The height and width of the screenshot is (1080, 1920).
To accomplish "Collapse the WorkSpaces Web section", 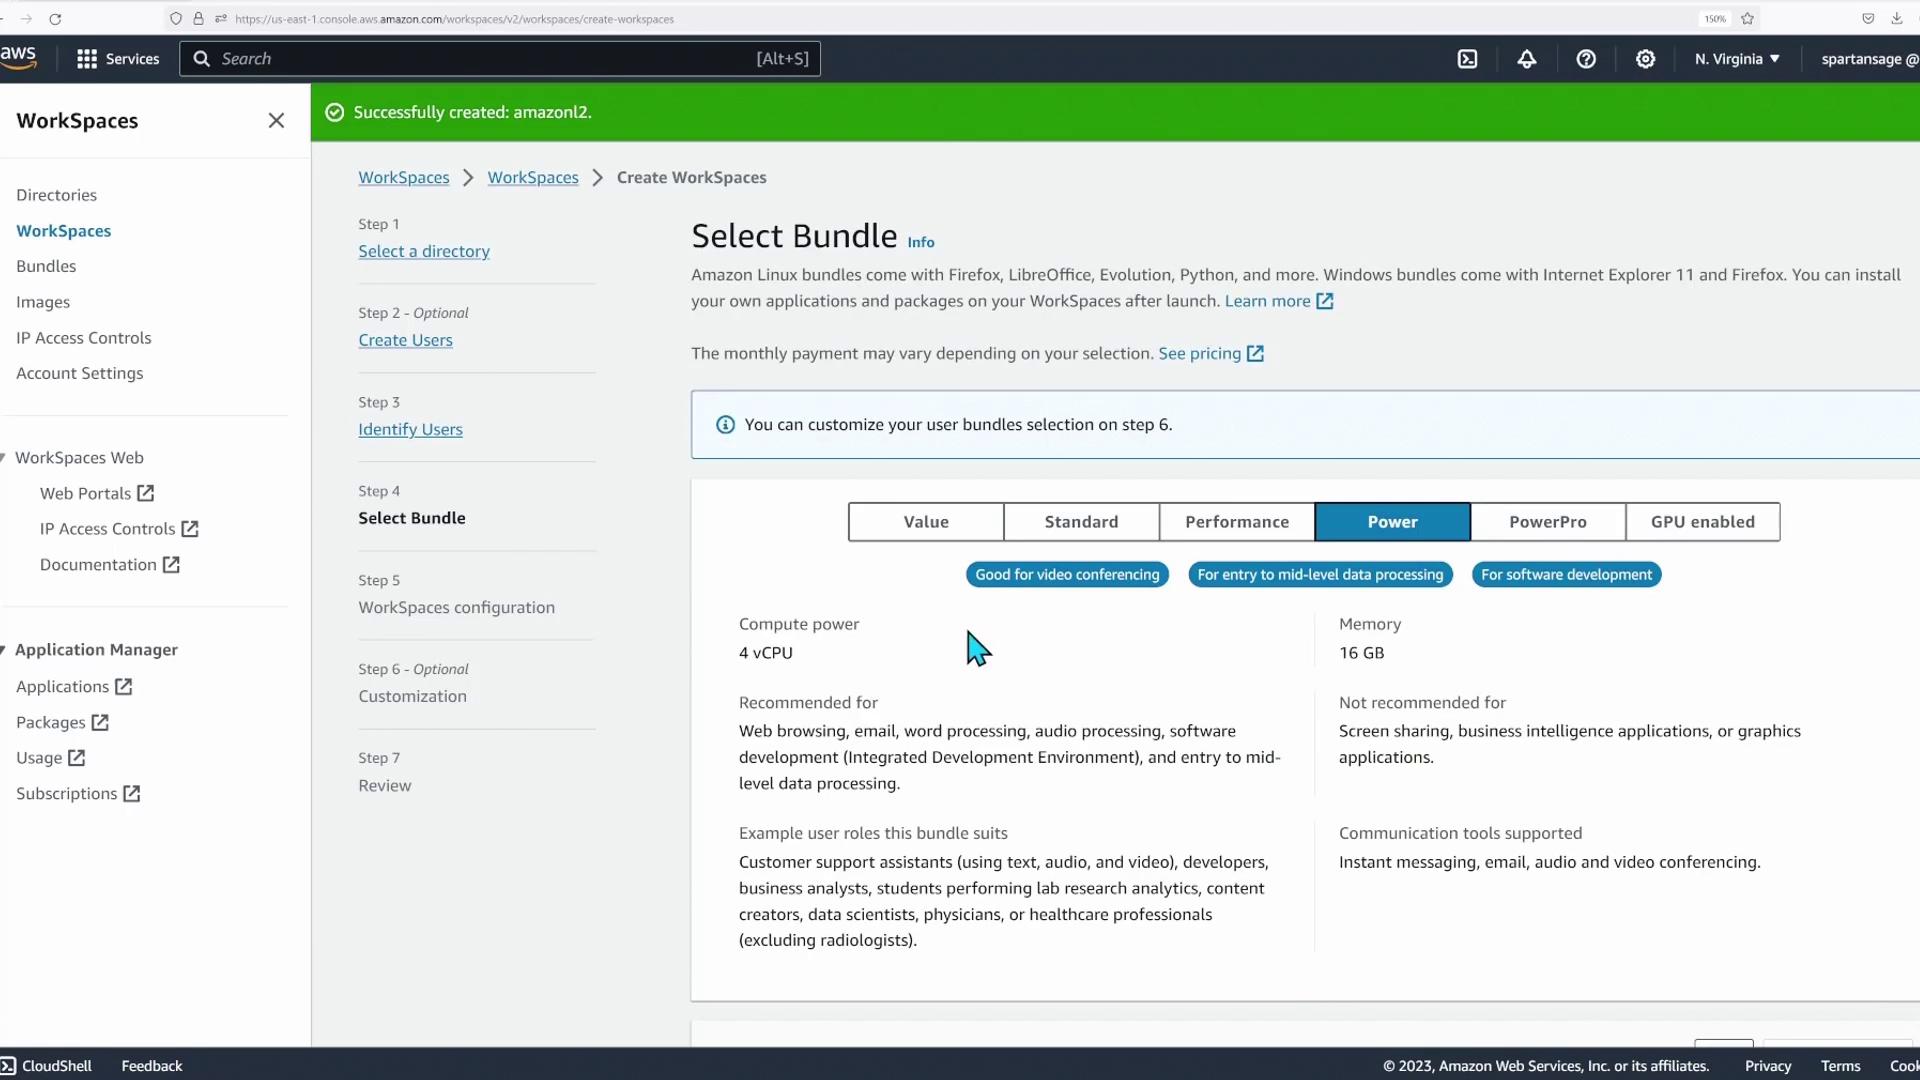I will [x=4, y=458].
